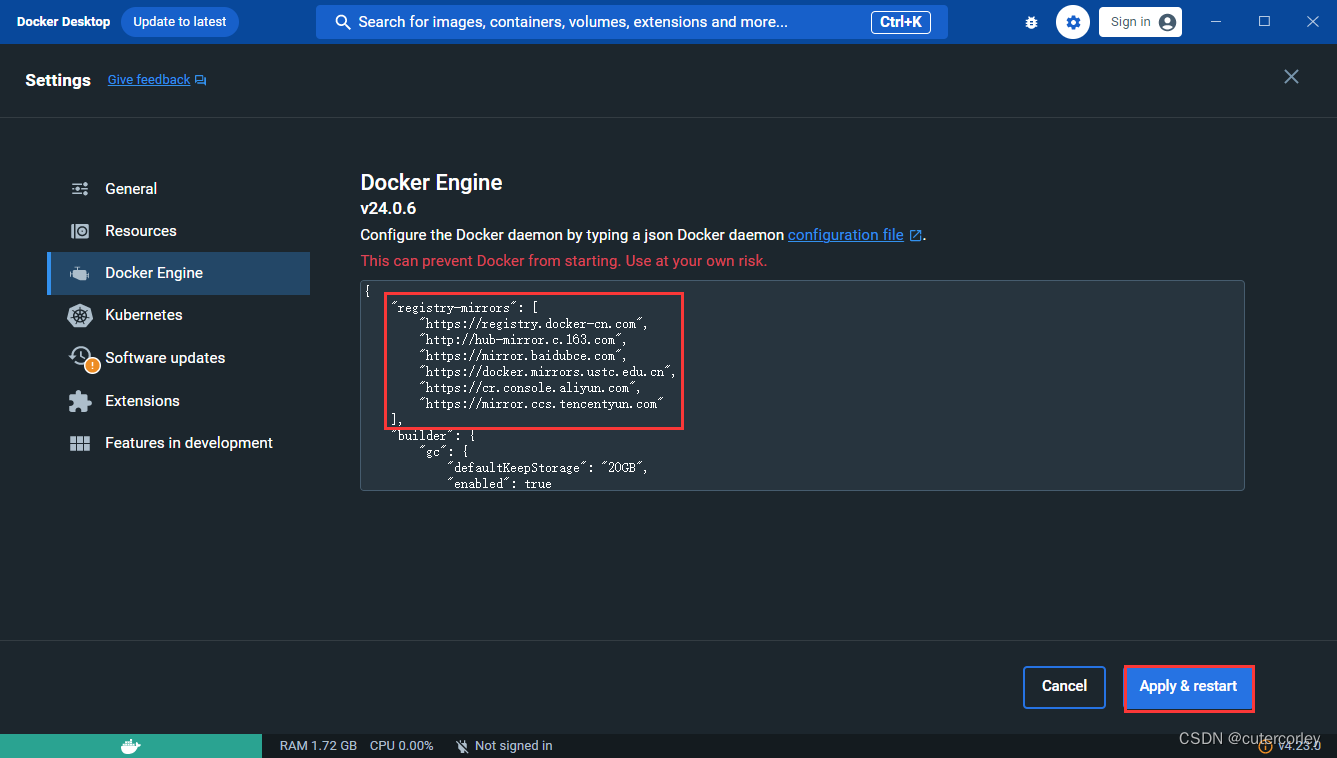This screenshot has width=1337, height=758.
Task: Click the settings gear icon
Action: pos(1073,22)
